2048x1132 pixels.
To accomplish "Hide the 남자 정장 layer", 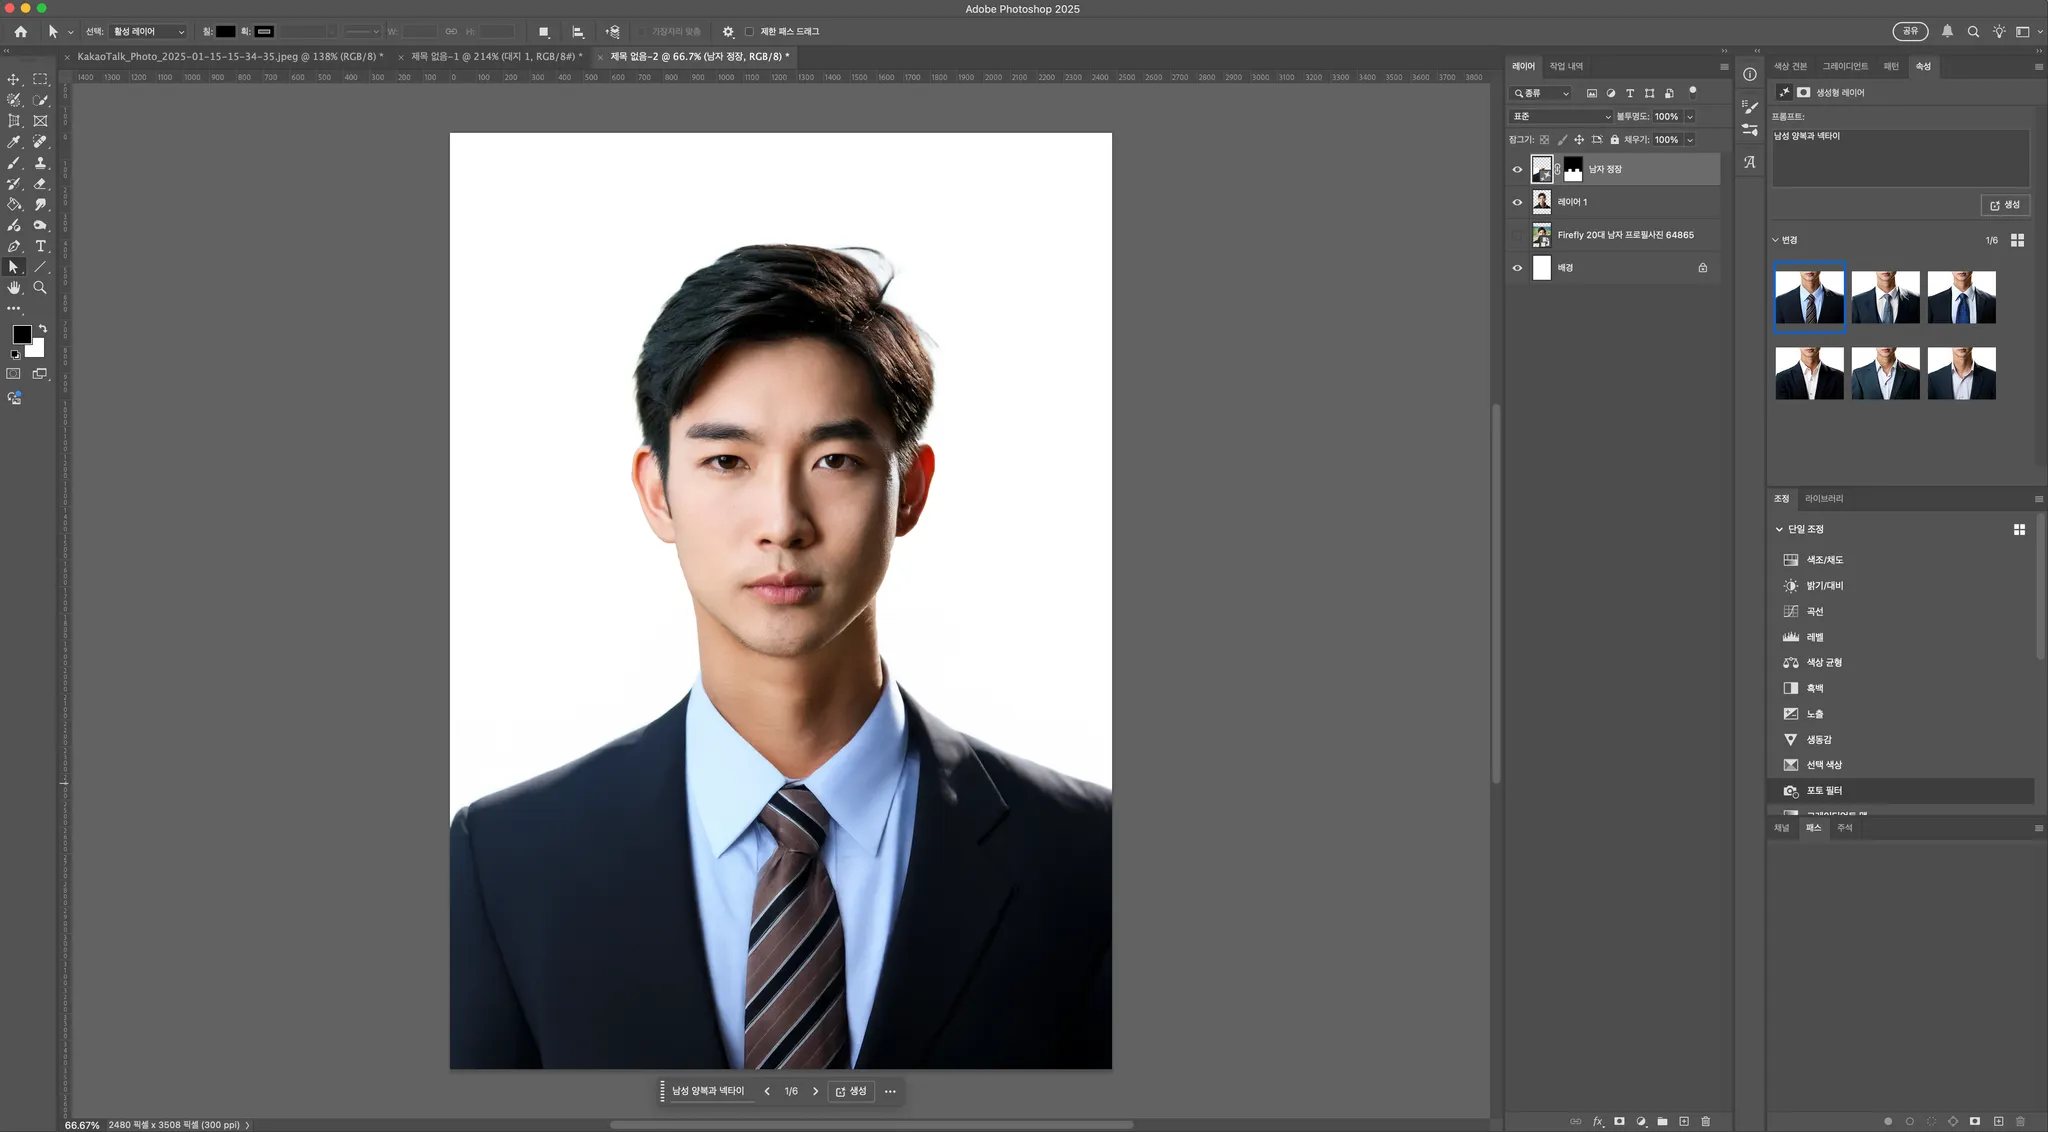I will pos(1517,169).
